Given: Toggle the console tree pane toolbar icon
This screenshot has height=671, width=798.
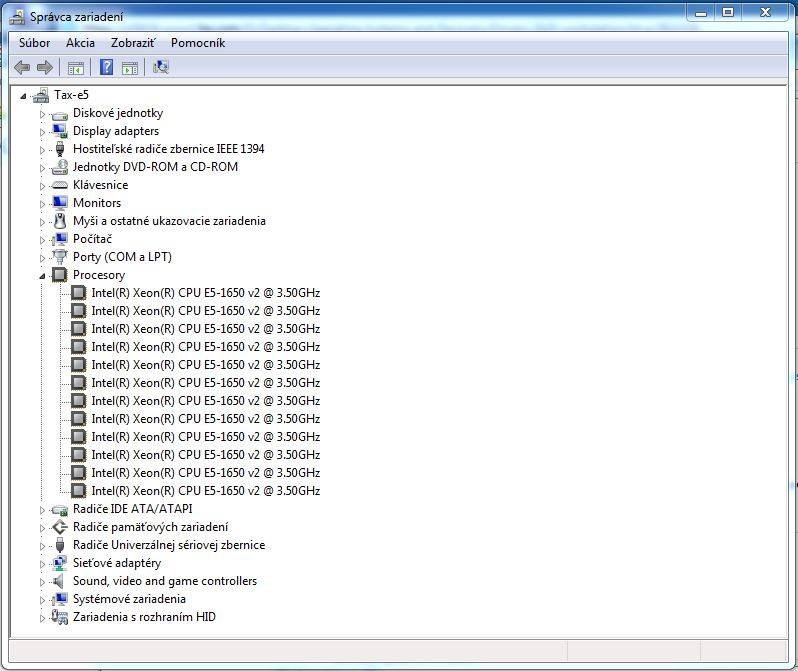Looking at the screenshot, I should coord(76,67).
